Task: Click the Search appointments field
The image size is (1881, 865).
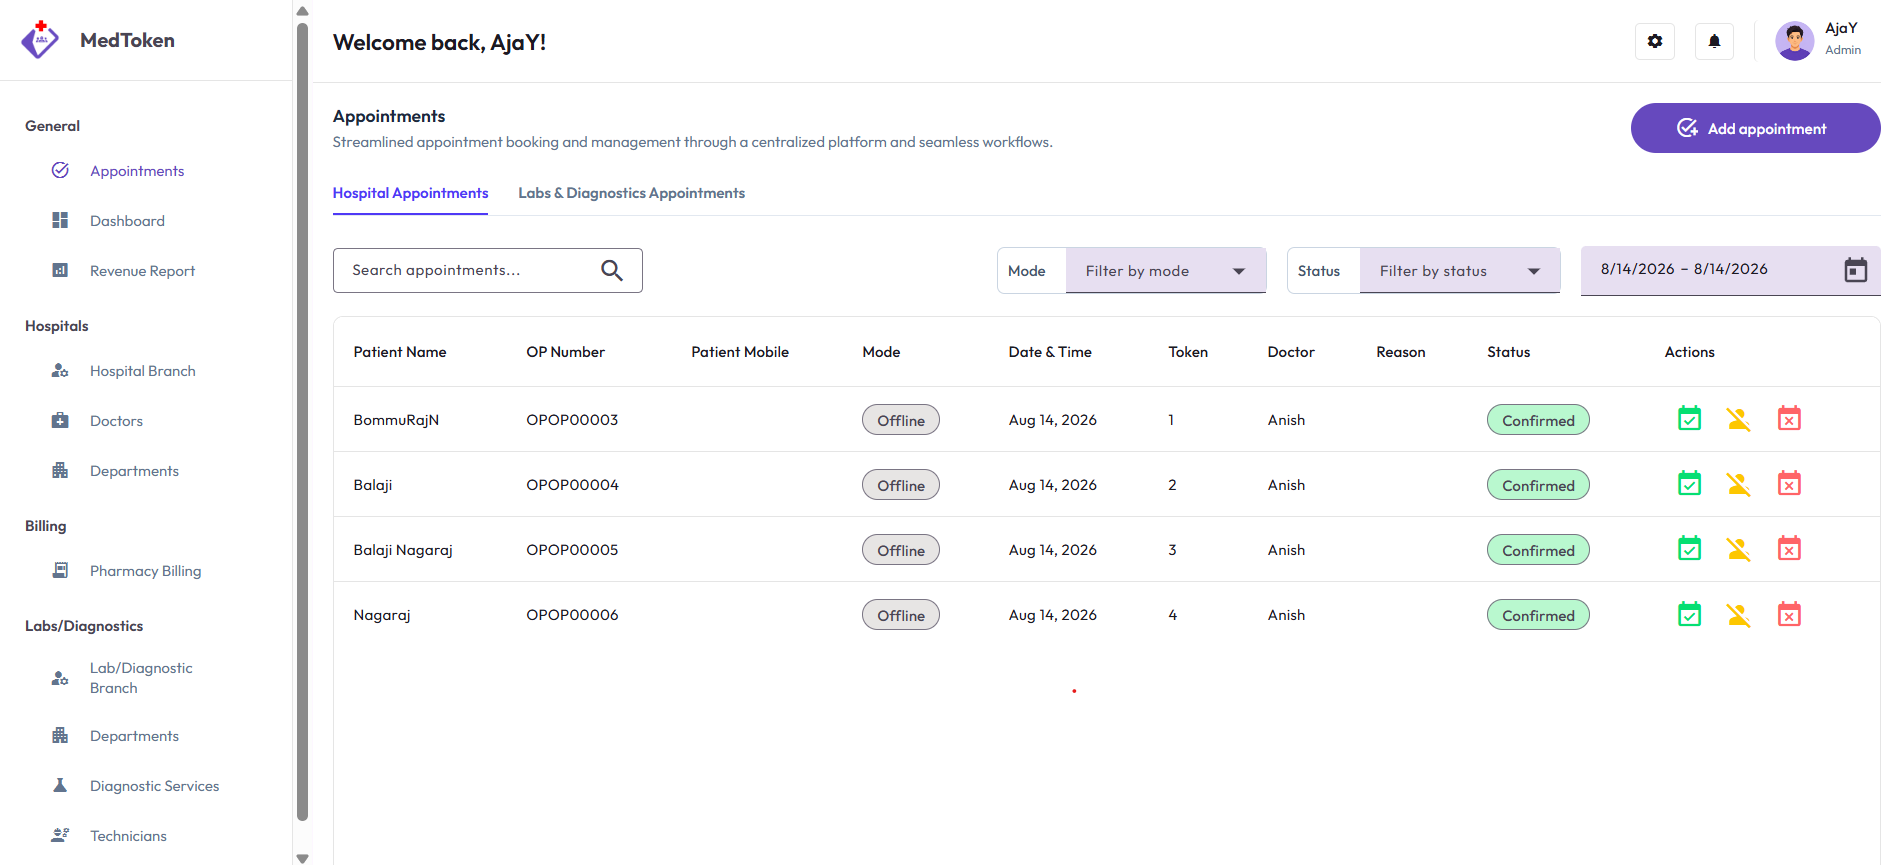Action: click(488, 270)
